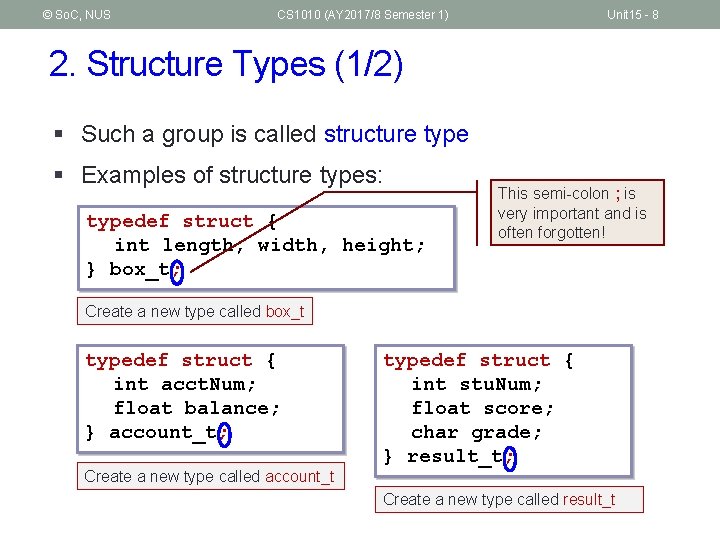Viewport: 720px width, 540px height.
Task: Click the blue words "structure type"
Action: click(x=396, y=135)
